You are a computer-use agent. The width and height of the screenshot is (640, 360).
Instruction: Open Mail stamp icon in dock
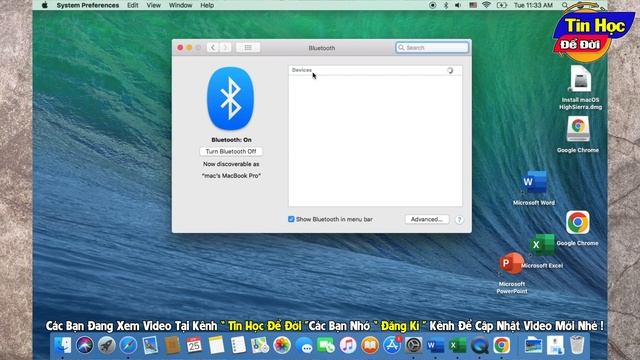pos(150,345)
